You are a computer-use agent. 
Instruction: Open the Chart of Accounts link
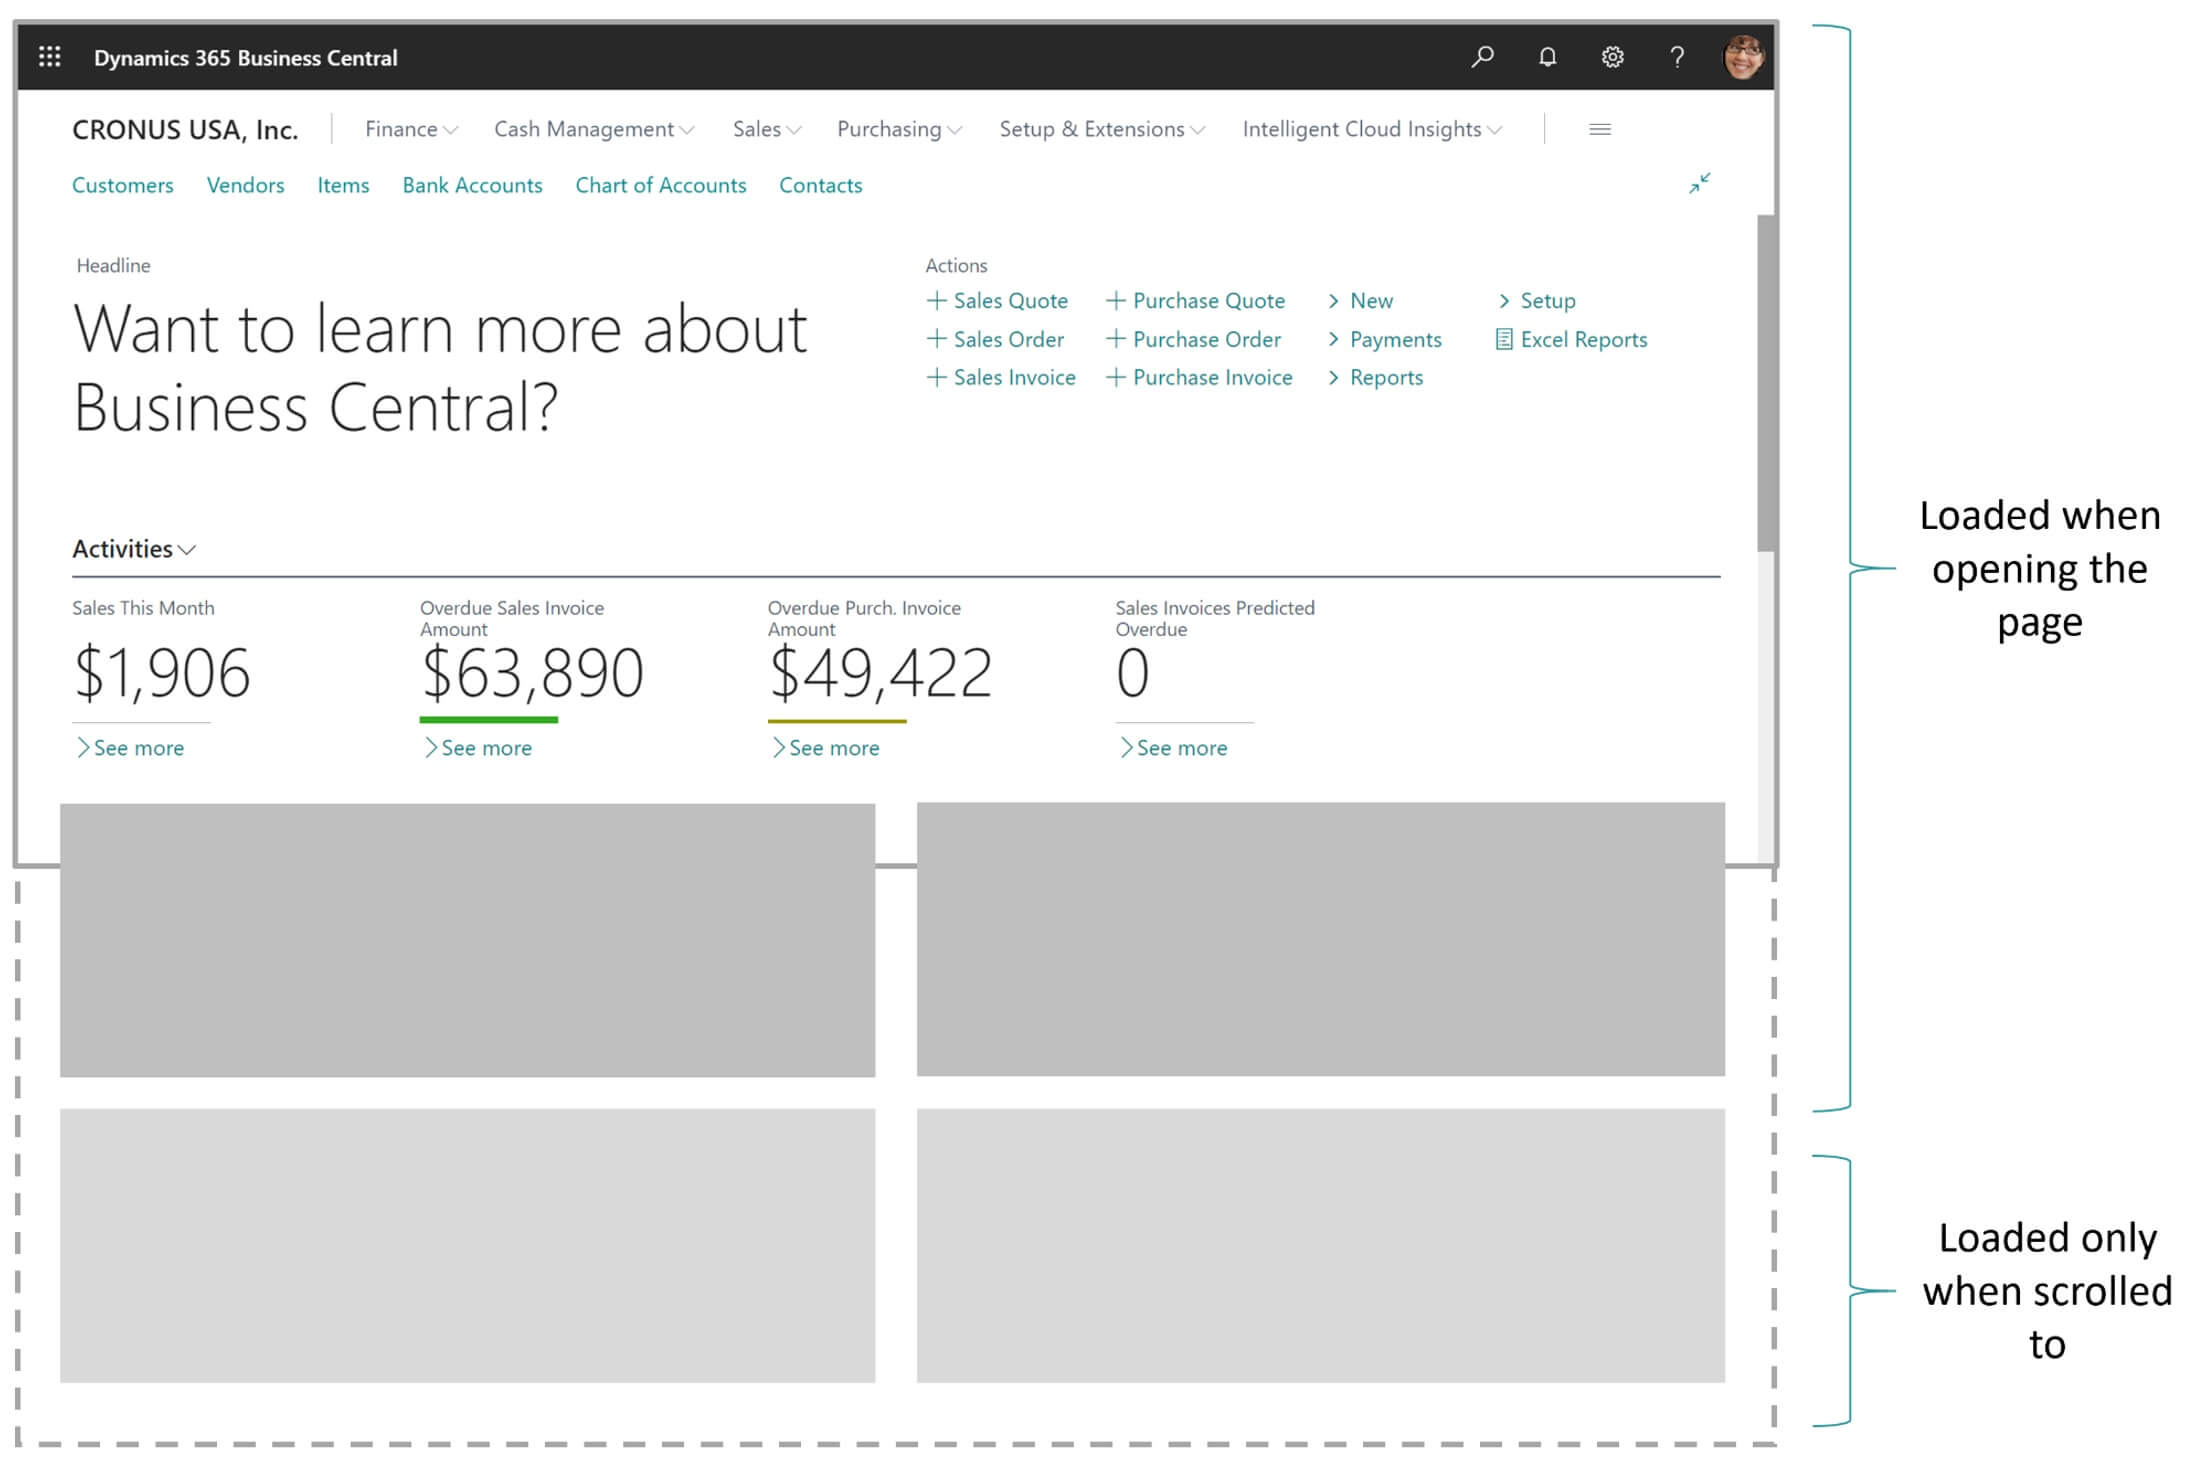pyautogui.click(x=661, y=185)
